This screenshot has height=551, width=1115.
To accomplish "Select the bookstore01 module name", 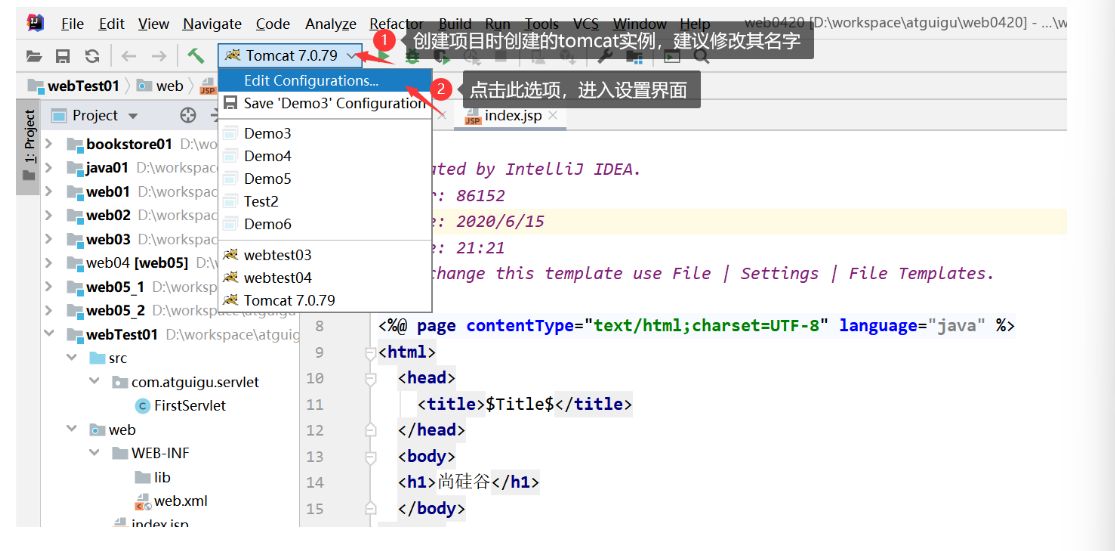I will (x=129, y=144).
